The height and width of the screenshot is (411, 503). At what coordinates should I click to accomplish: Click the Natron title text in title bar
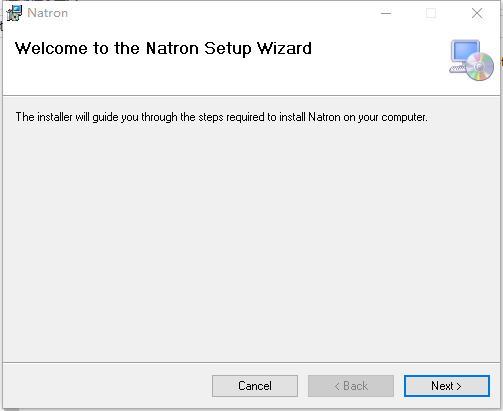[x=47, y=13]
